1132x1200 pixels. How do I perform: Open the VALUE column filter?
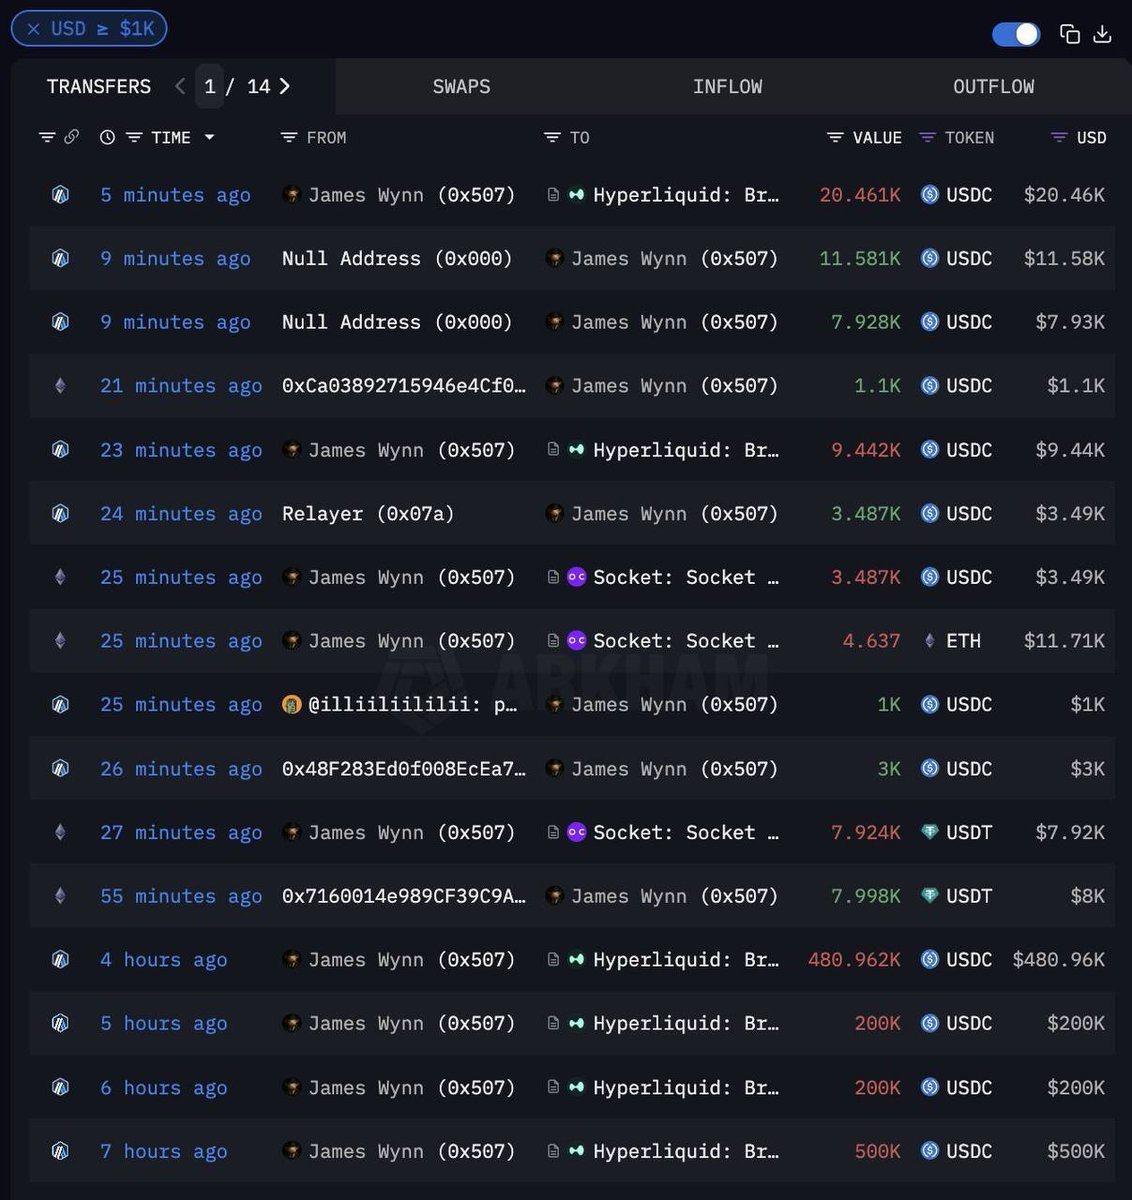coord(835,137)
